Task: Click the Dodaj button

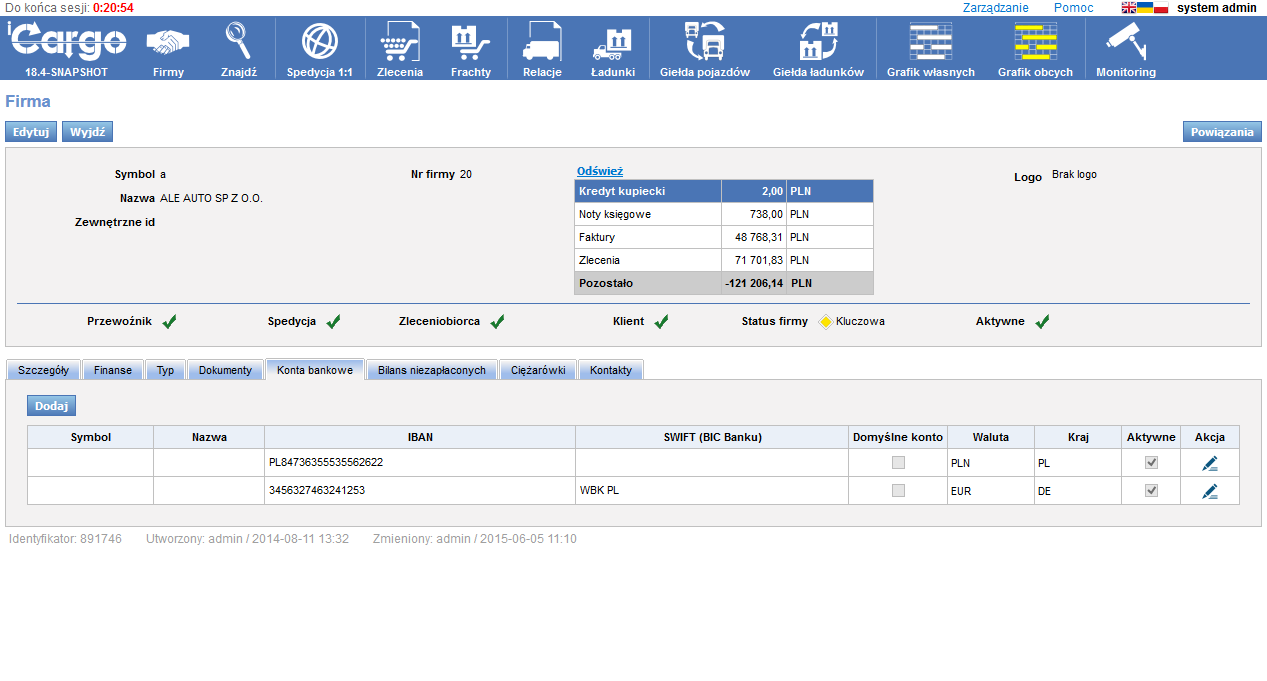Action: [x=51, y=406]
